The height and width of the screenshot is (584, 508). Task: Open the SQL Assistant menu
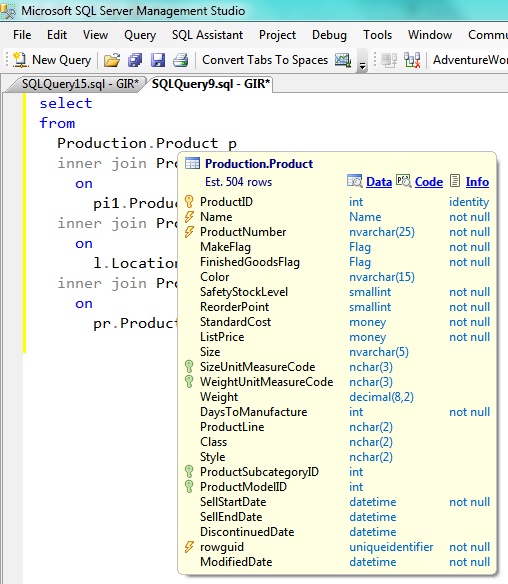207,35
